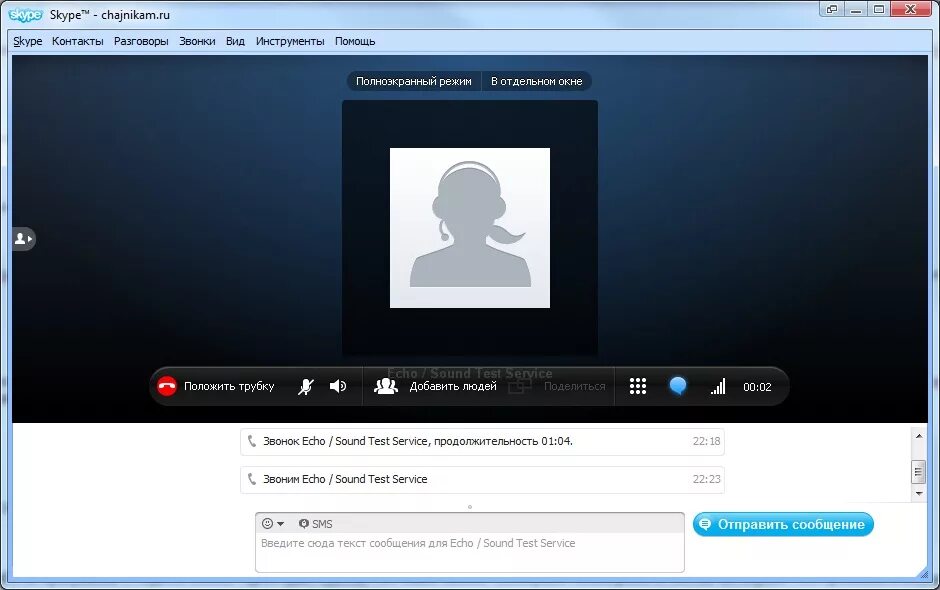Click the Echo service avatar picture

click(x=470, y=228)
